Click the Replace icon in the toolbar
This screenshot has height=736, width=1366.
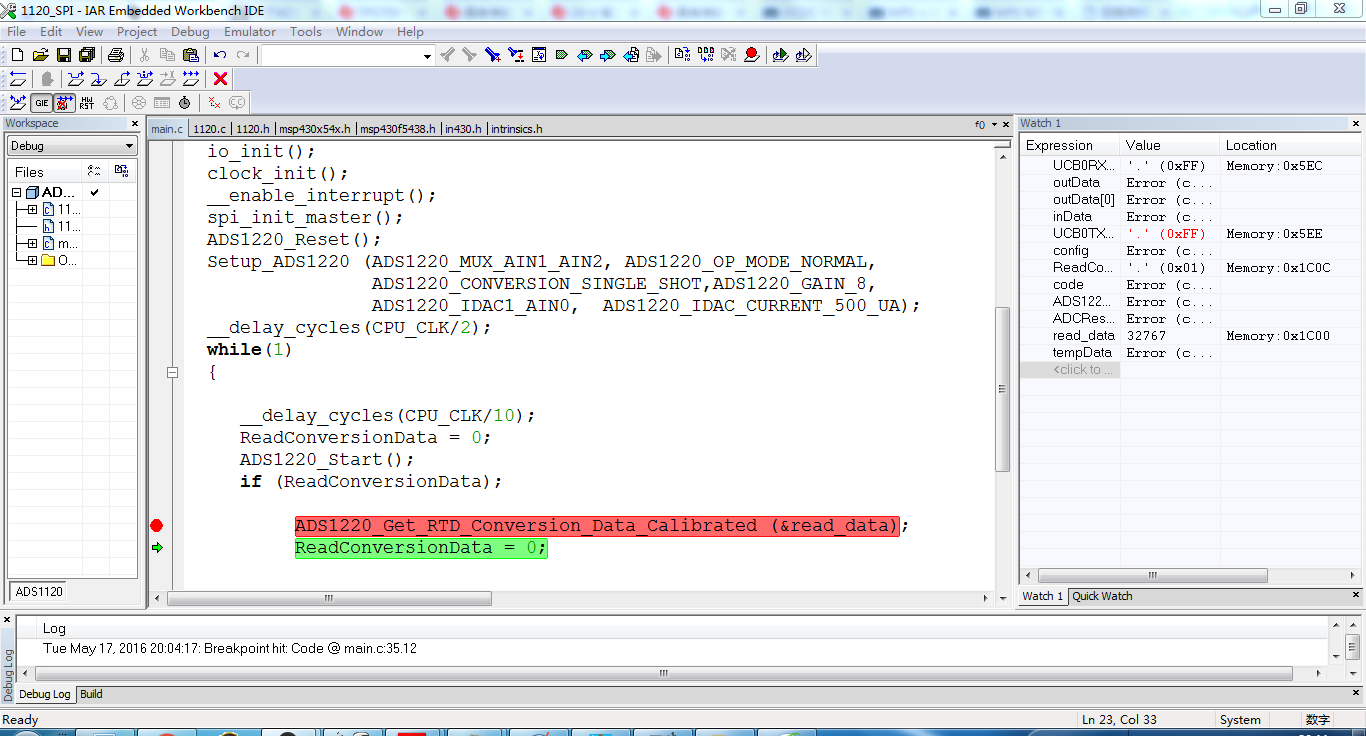[x=516, y=55]
